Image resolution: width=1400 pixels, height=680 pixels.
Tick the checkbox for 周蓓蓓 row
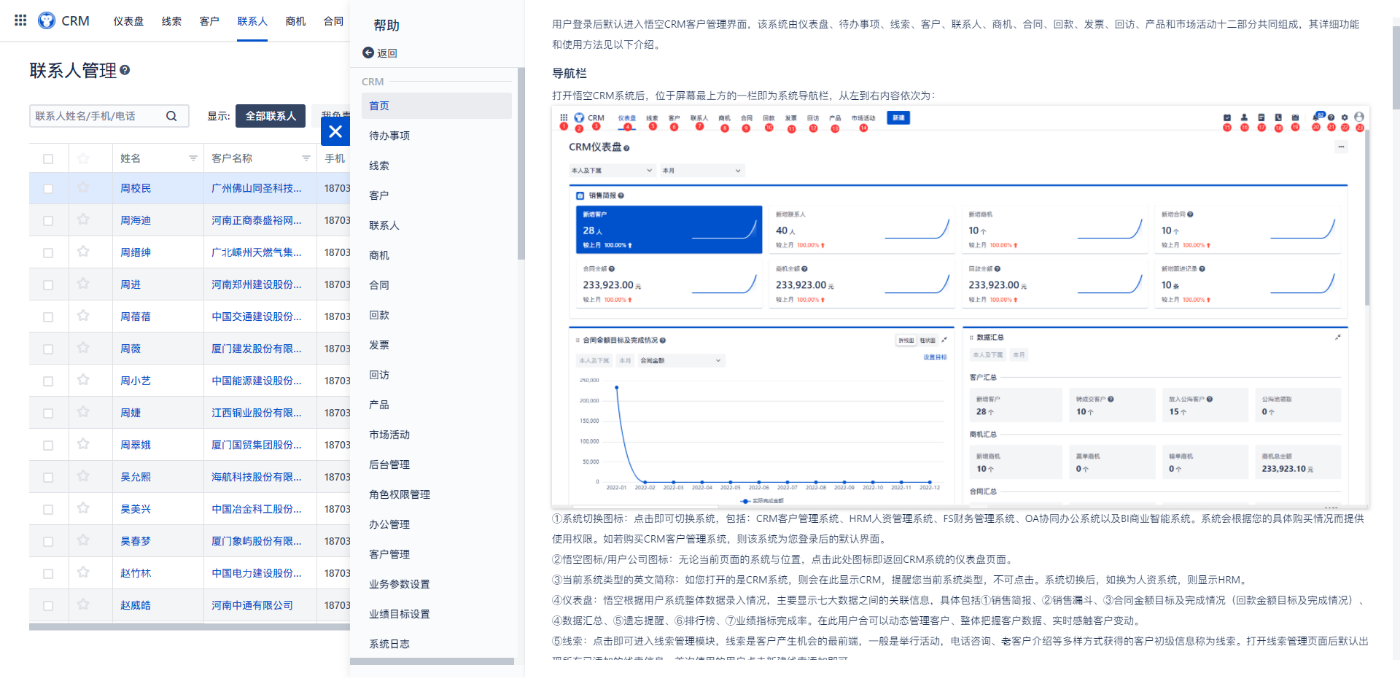point(48,316)
